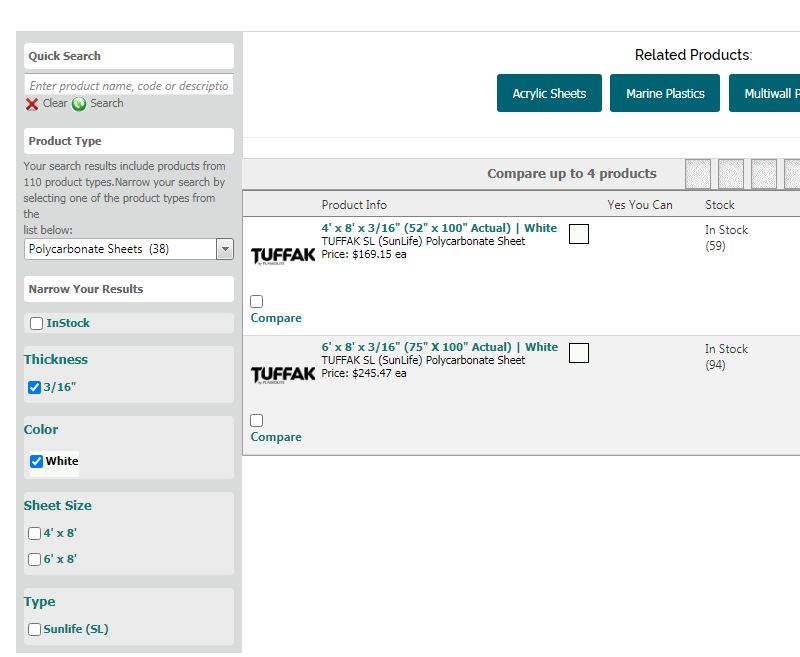Click the second empty compare slot

tap(731, 173)
